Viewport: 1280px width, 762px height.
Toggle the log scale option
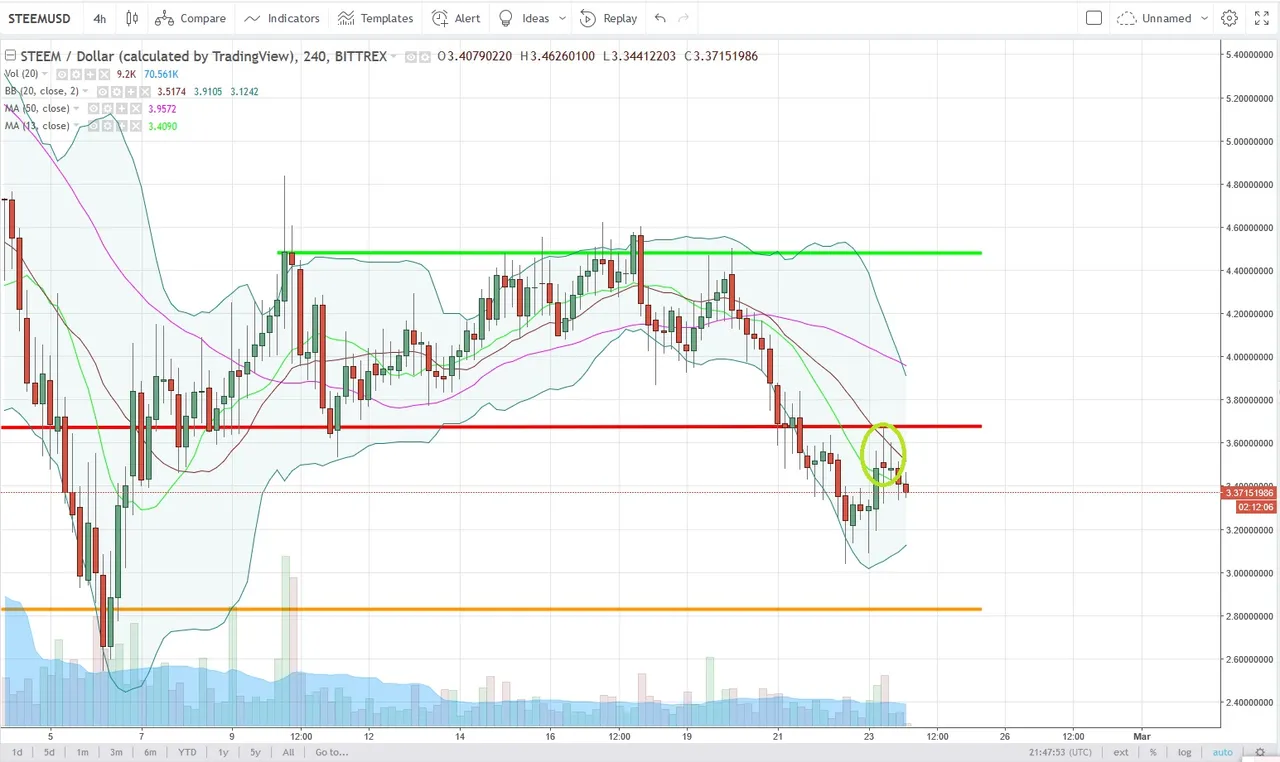pyautogui.click(x=1185, y=752)
